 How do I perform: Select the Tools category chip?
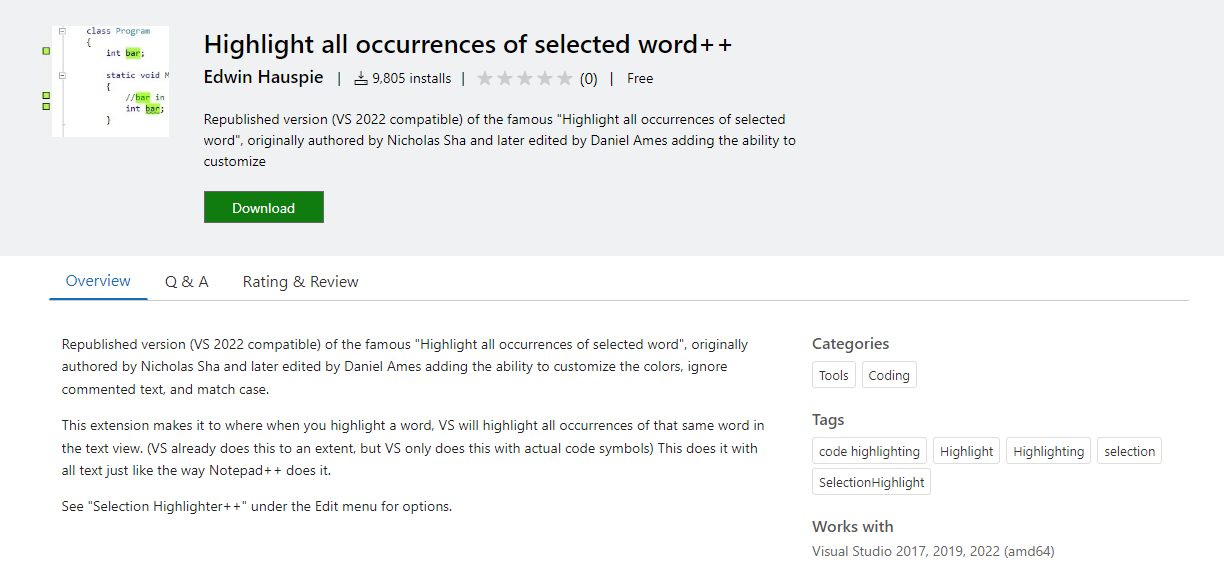click(833, 376)
